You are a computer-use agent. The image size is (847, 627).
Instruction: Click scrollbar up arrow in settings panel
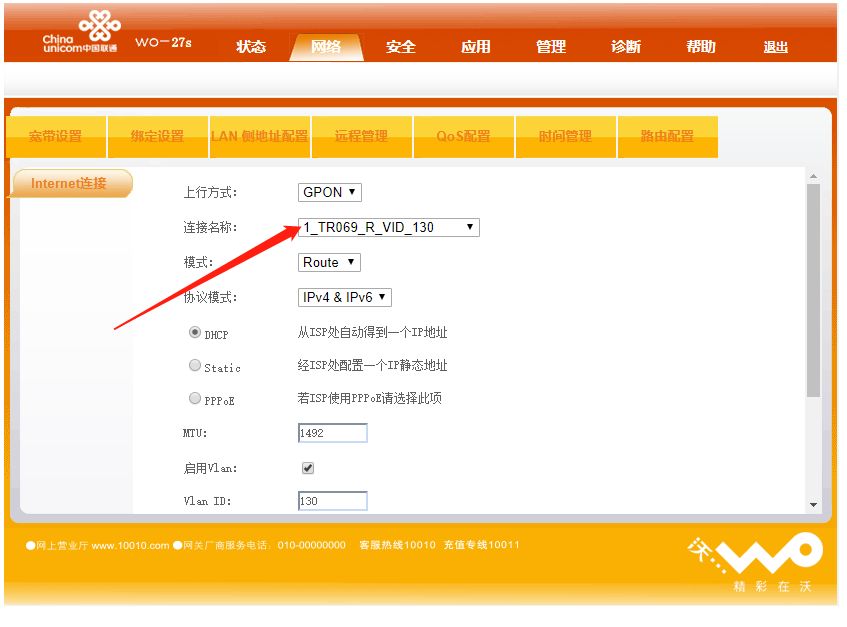(814, 177)
